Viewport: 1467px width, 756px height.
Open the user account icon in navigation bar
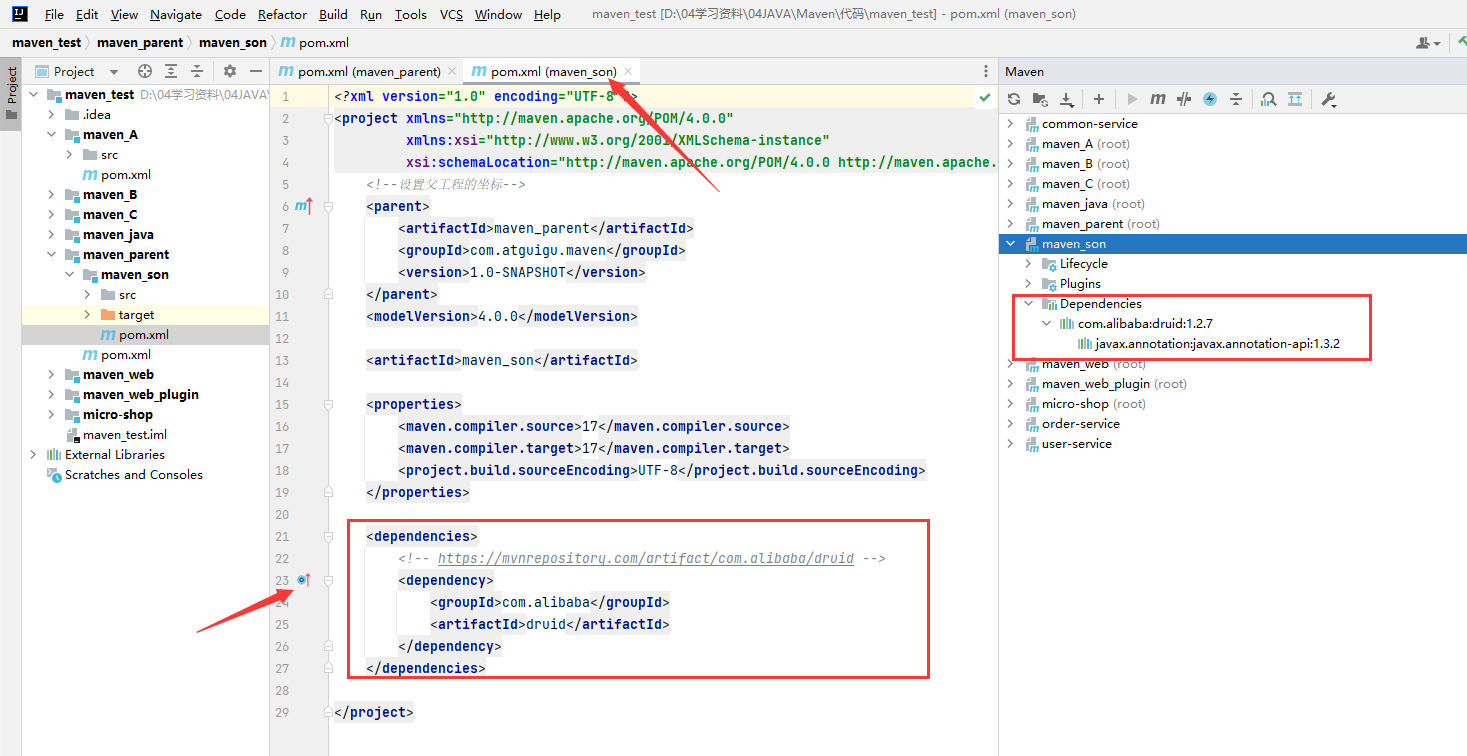tap(1428, 43)
